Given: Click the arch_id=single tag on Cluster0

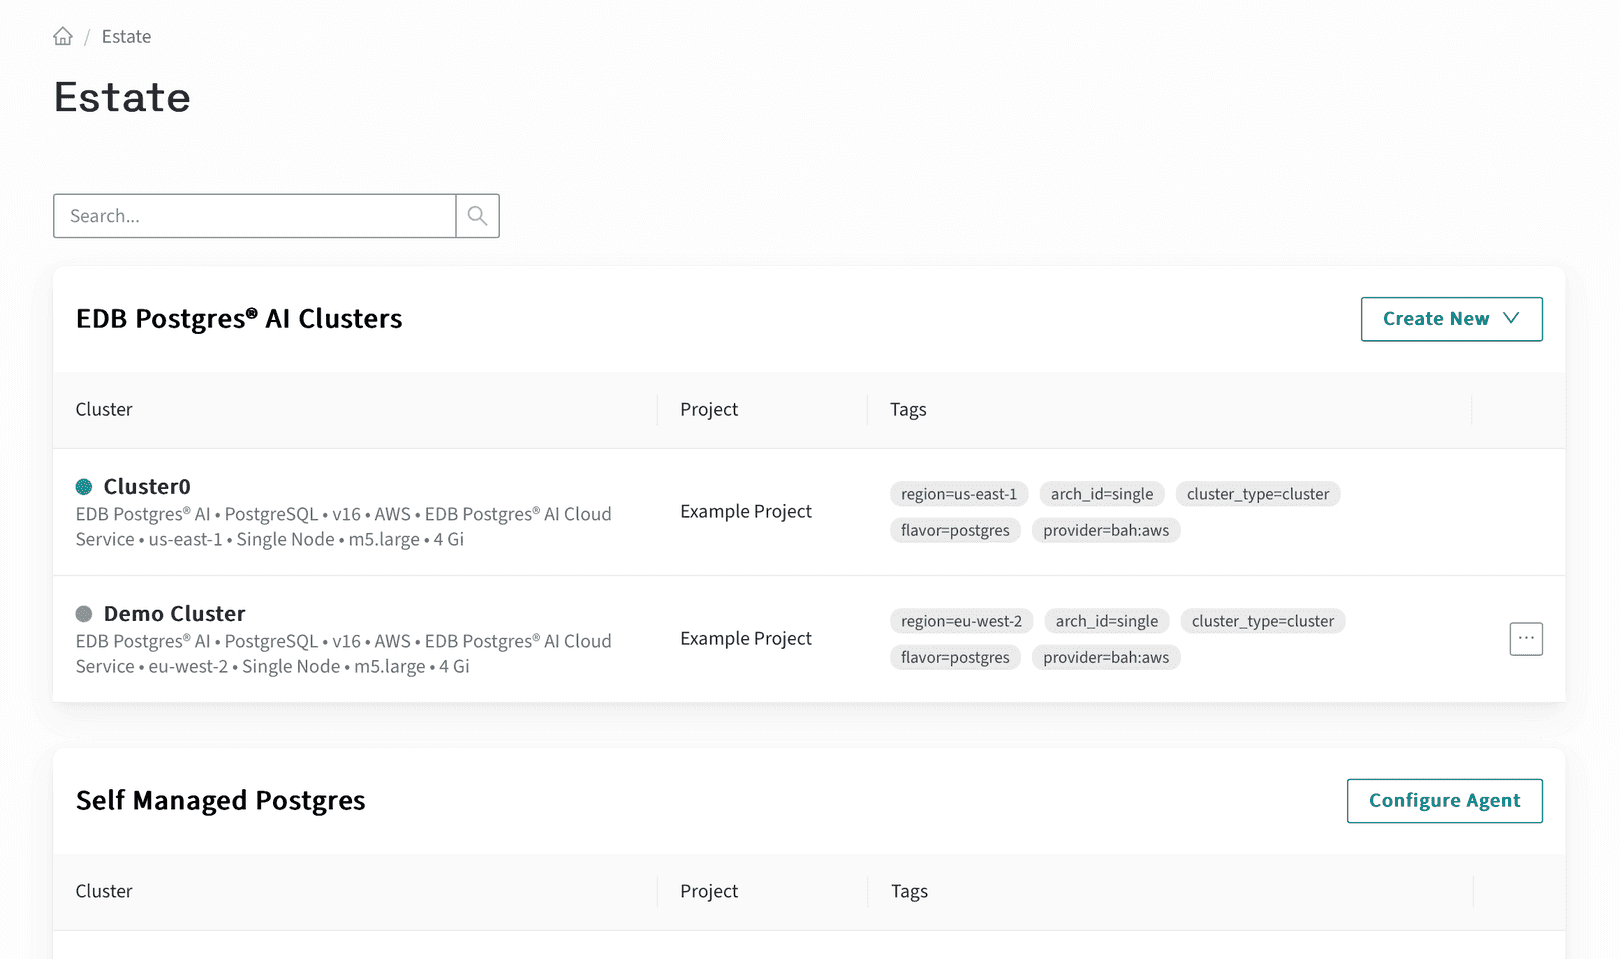Looking at the screenshot, I should coord(1101,493).
